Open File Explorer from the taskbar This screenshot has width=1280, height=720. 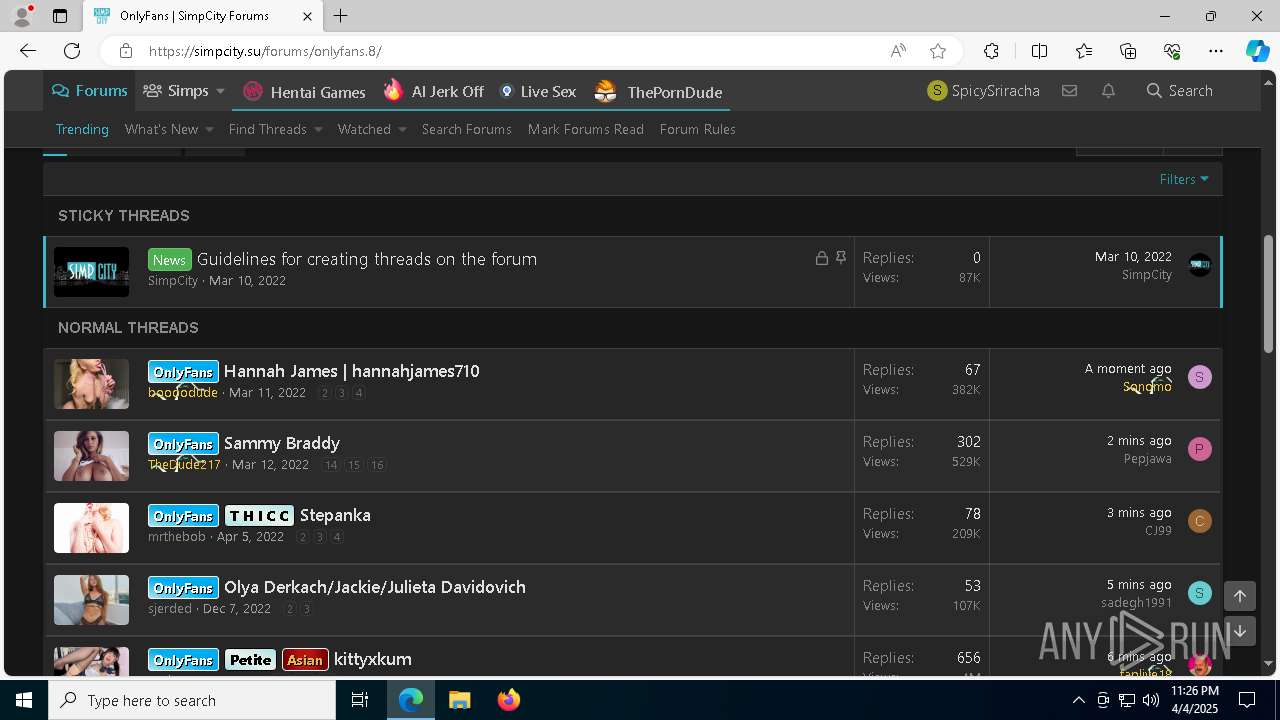[x=459, y=700]
